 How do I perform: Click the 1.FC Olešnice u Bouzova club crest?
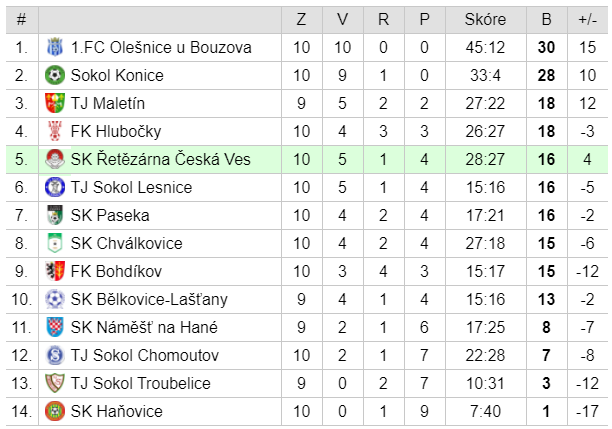tap(55, 47)
